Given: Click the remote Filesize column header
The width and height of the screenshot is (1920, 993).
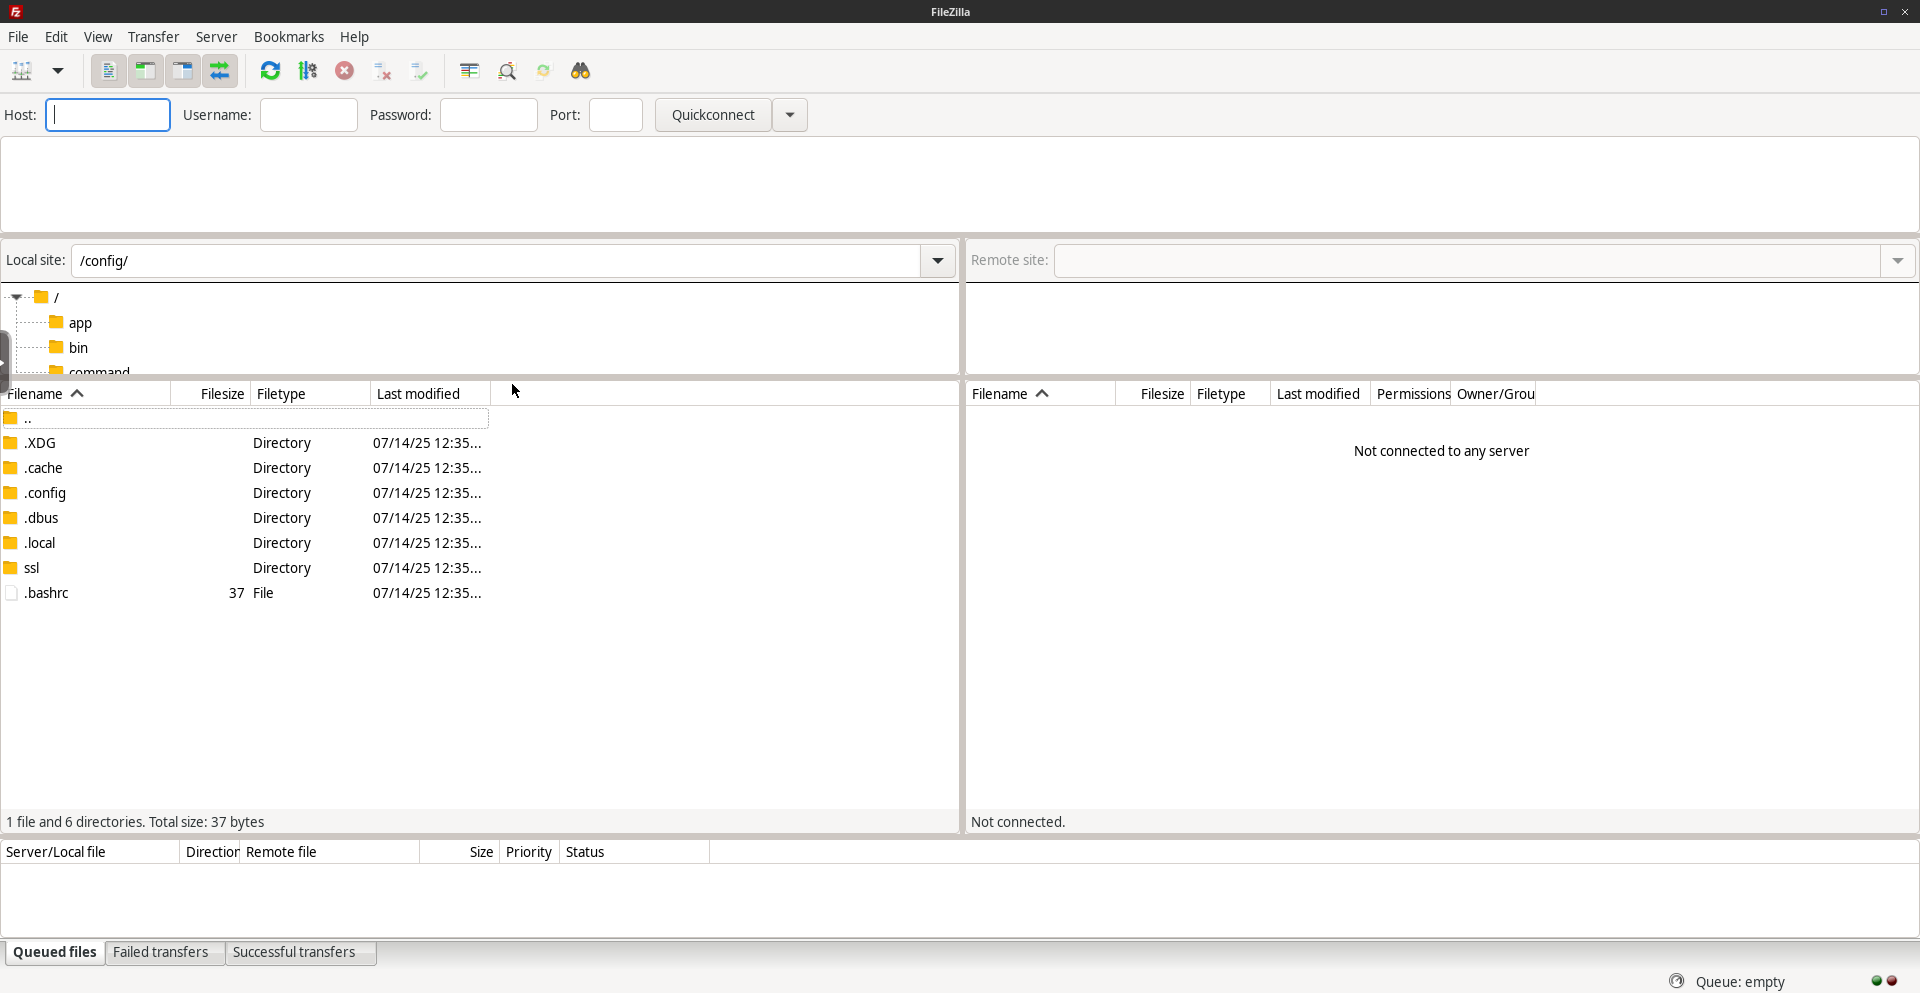Looking at the screenshot, I should [x=1153, y=394].
